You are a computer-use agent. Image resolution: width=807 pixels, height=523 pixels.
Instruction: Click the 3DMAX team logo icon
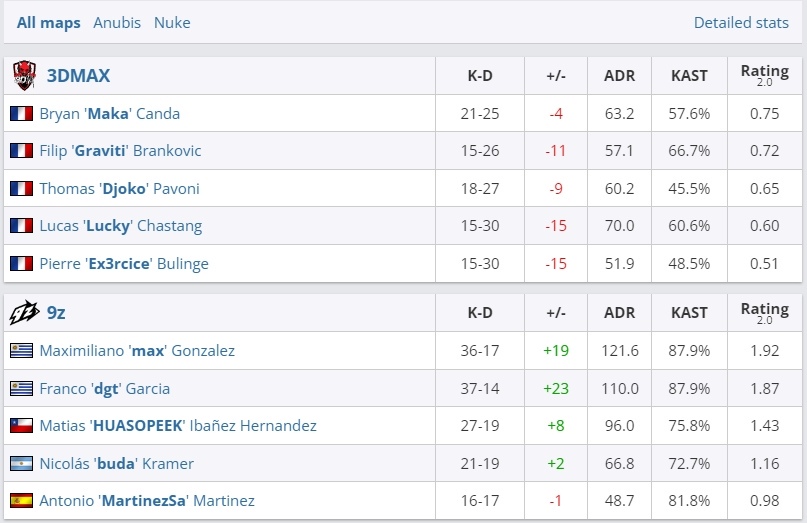[24, 75]
